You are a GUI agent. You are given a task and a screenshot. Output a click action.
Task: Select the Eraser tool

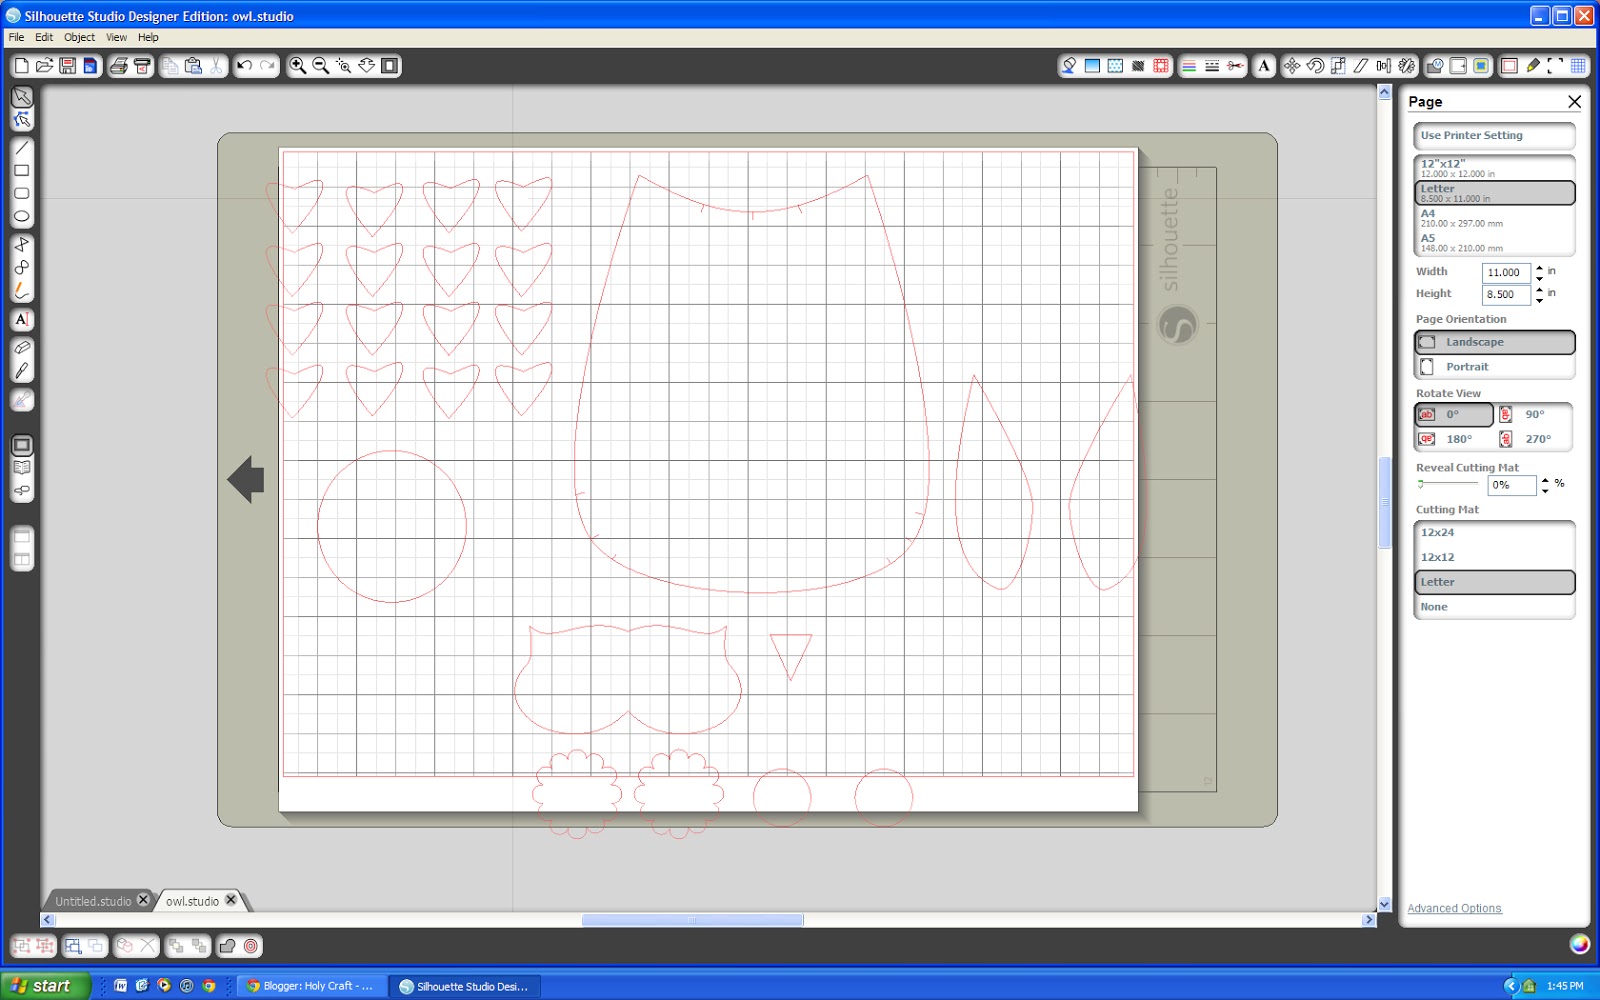(21, 347)
